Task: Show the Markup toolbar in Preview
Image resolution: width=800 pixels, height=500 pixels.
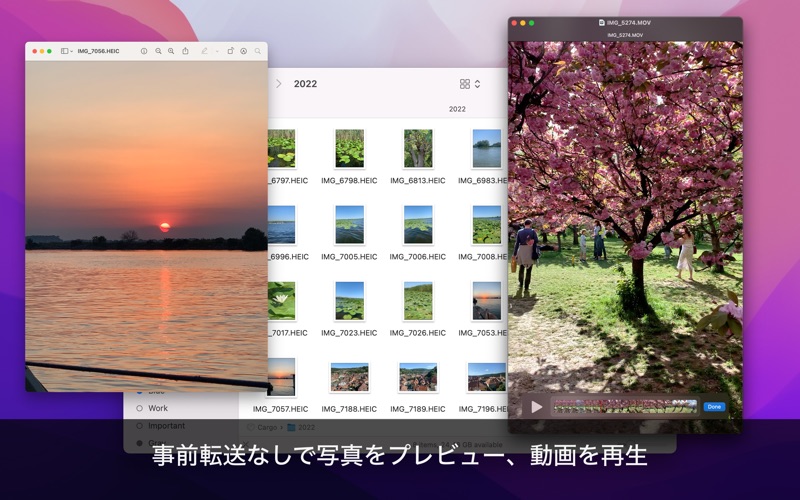Action: 244,51
